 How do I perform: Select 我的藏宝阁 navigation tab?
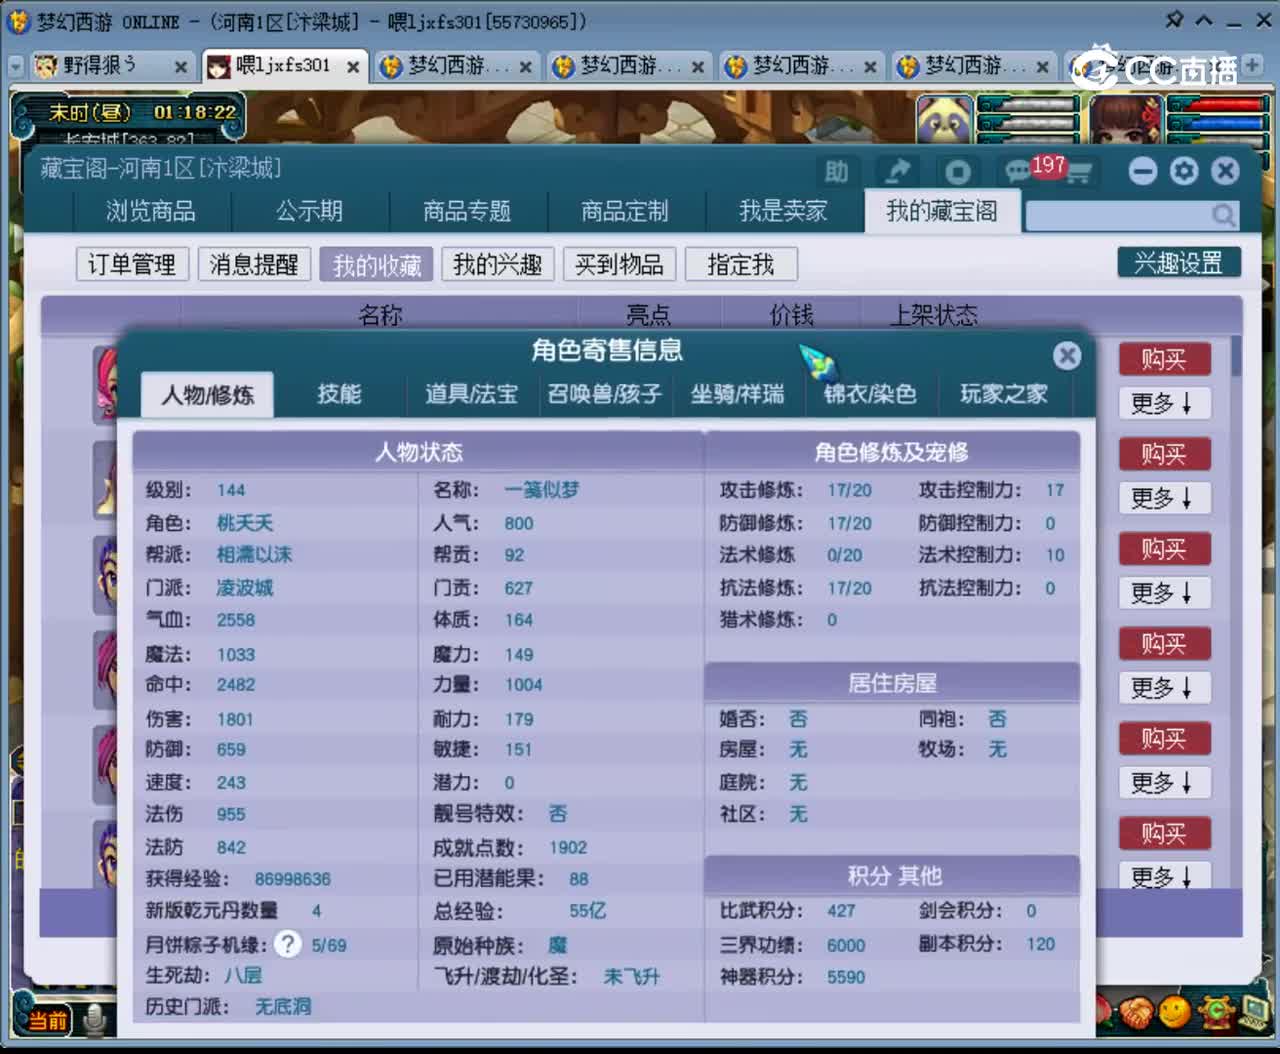tap(942, 211)
